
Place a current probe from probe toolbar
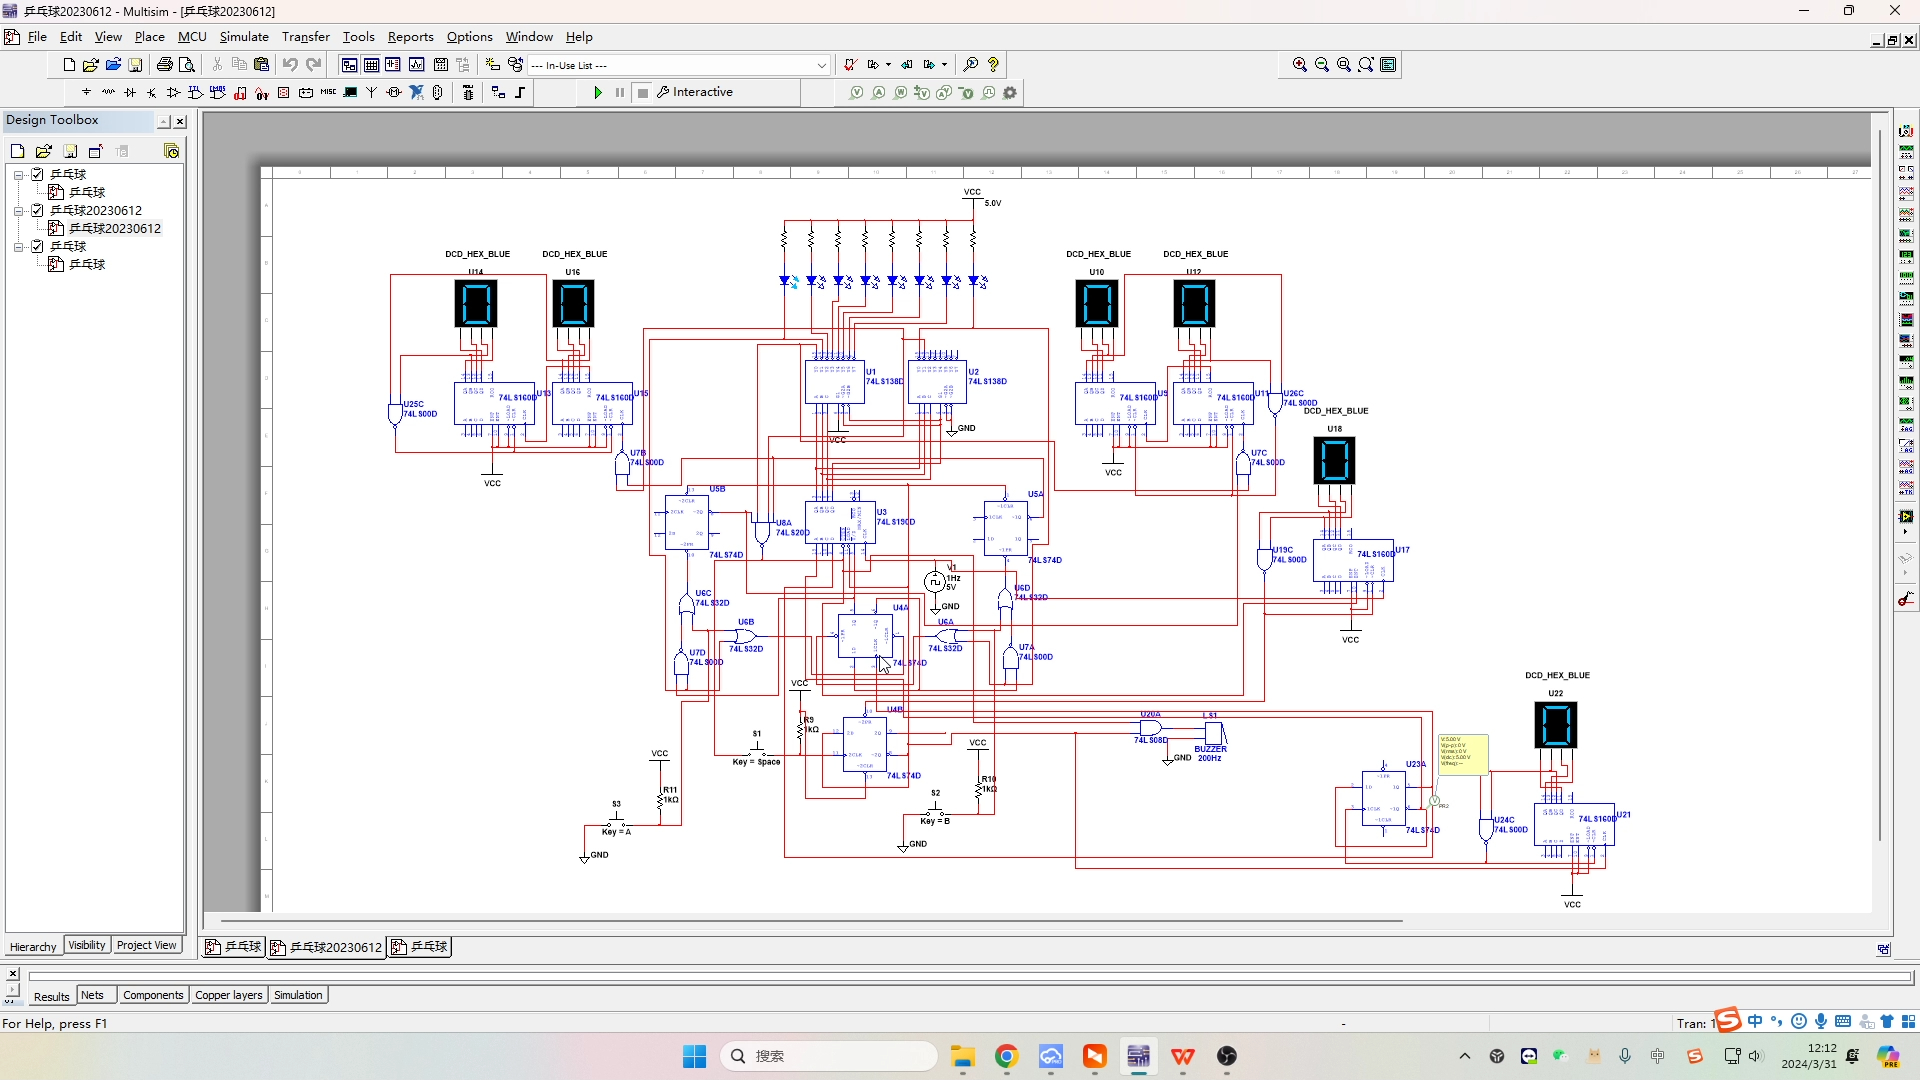point(879,93)
